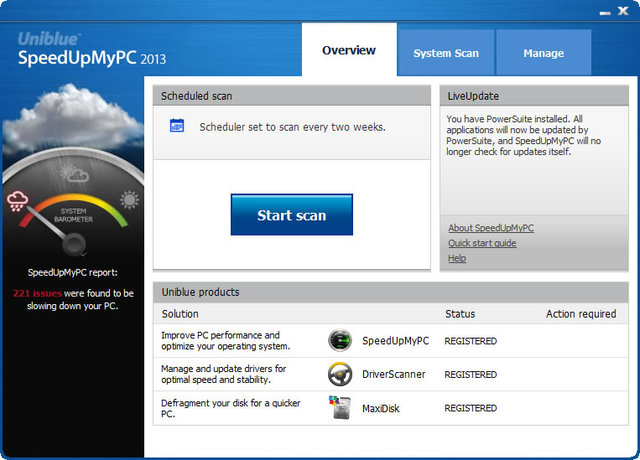Click the Status column header
640x460 pixels.
(460, 314)
